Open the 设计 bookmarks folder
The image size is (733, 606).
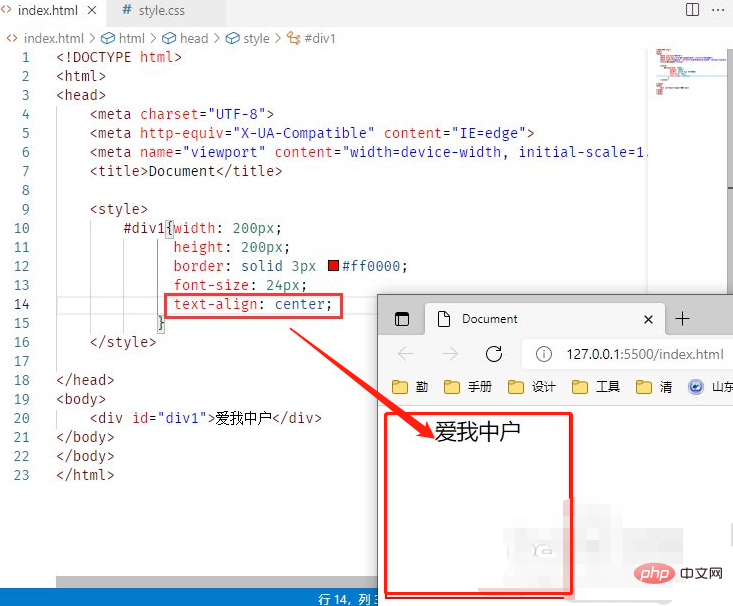pyautogui.click(x=532, y=387)
